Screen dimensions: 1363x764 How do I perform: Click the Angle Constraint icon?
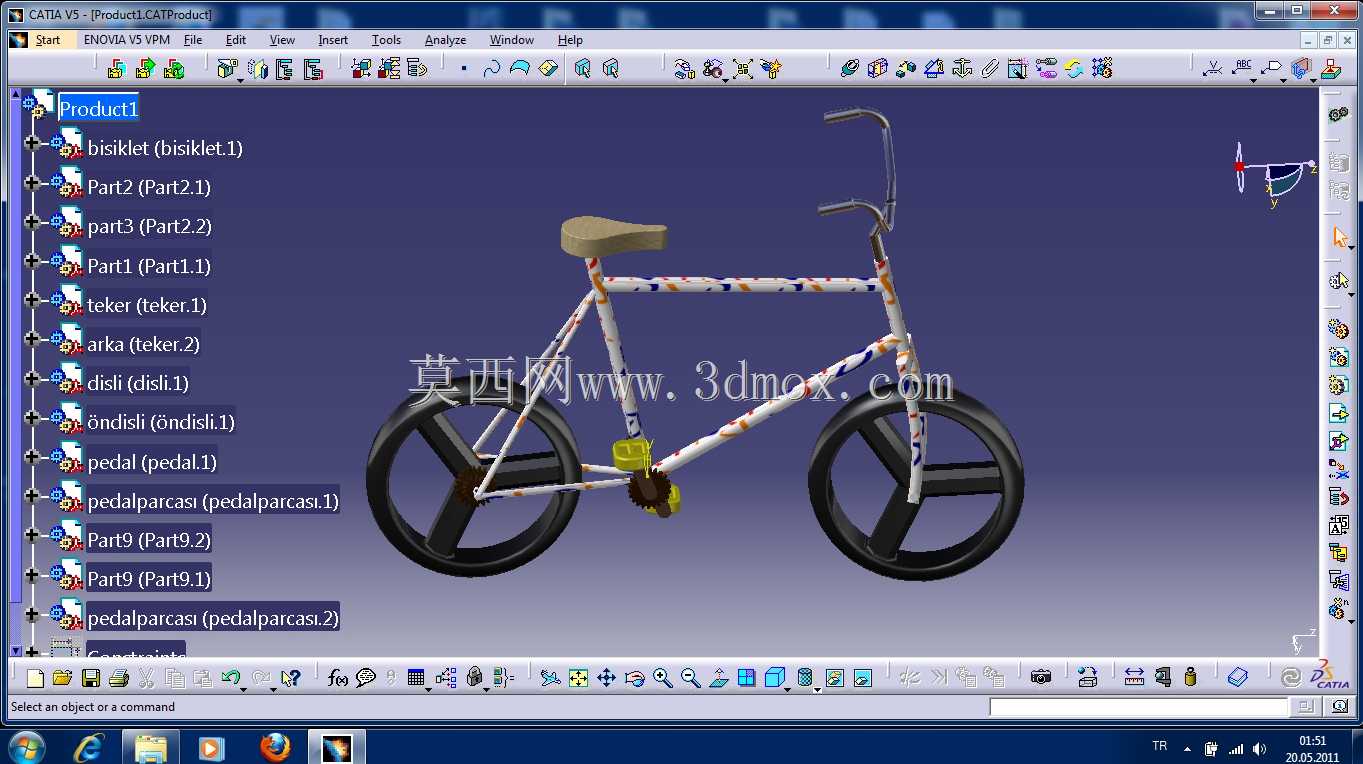tap(933, 69)
